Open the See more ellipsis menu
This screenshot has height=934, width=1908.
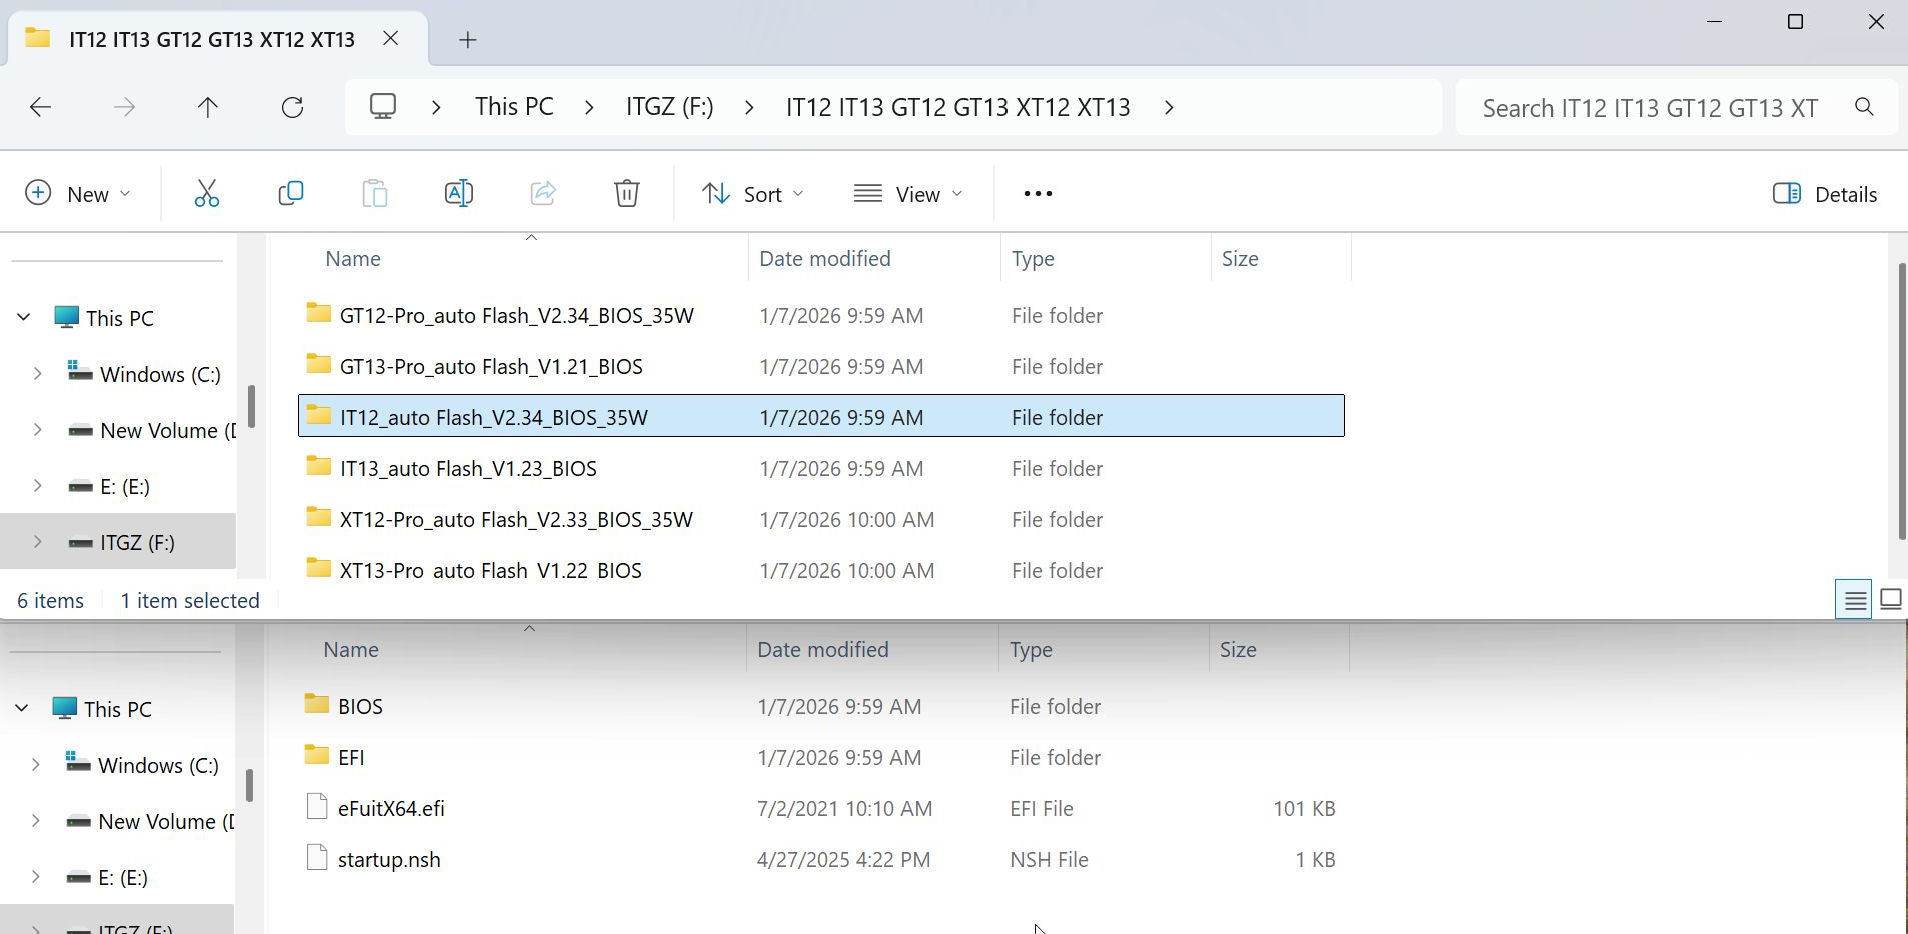(1038, 194)
